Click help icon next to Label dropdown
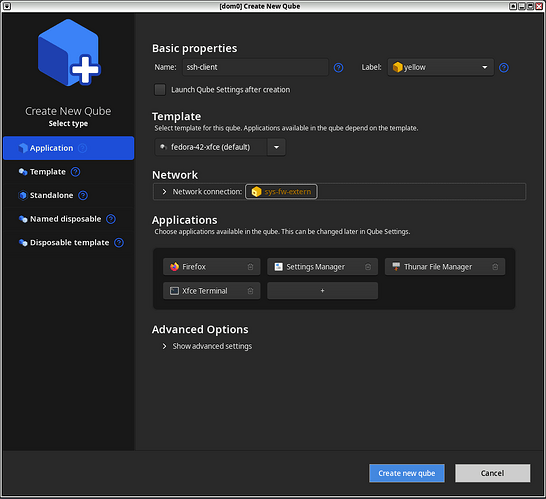The width and height of the screenshot is (546, 499). coord(504,68)
